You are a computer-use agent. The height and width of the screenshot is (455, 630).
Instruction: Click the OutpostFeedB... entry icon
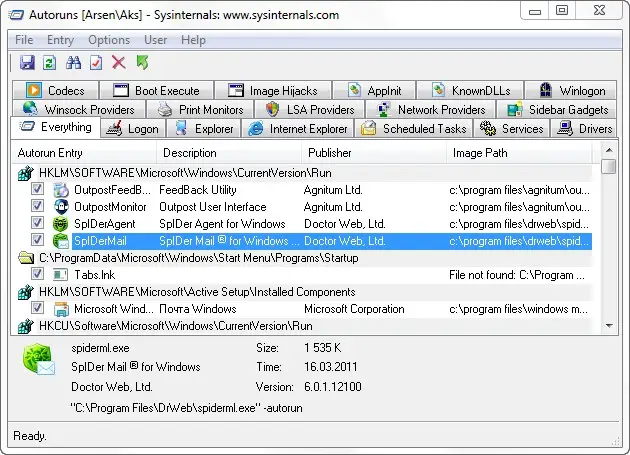click(61, 190)
